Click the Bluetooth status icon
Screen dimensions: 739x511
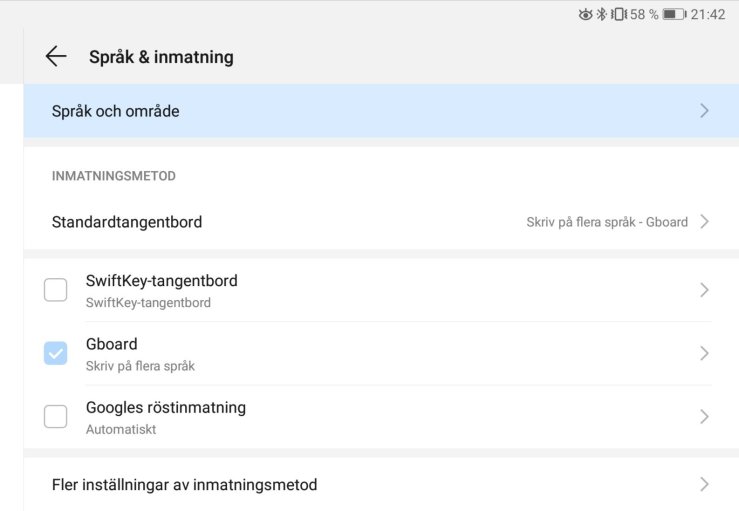pyautogui.click(x=602, y=14)
